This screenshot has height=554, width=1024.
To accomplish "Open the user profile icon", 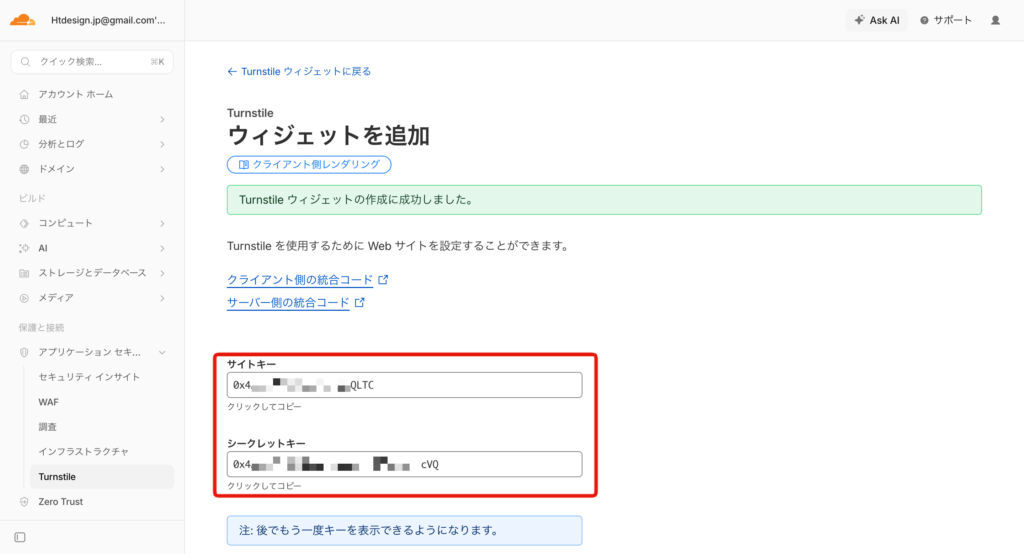I will pos(995,20).
